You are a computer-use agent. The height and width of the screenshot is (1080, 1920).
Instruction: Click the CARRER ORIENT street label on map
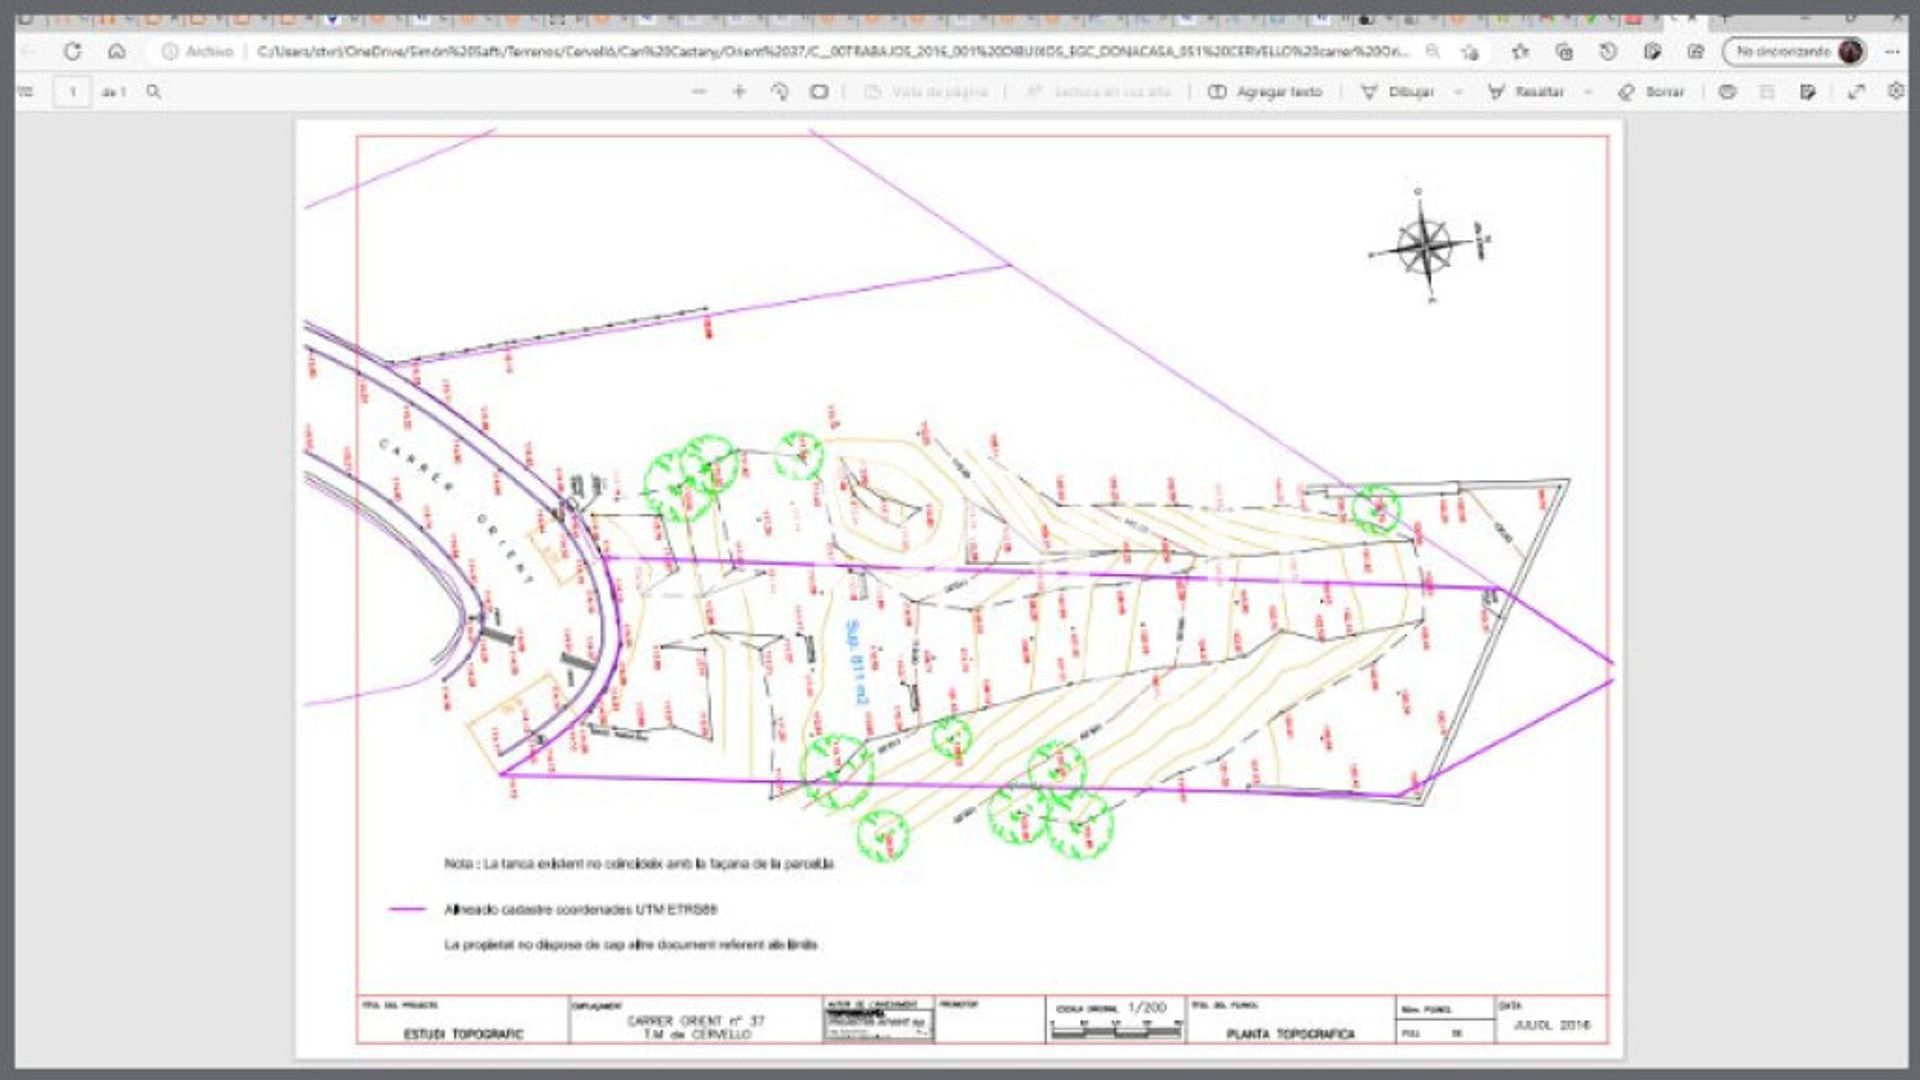tap(455, 511)
